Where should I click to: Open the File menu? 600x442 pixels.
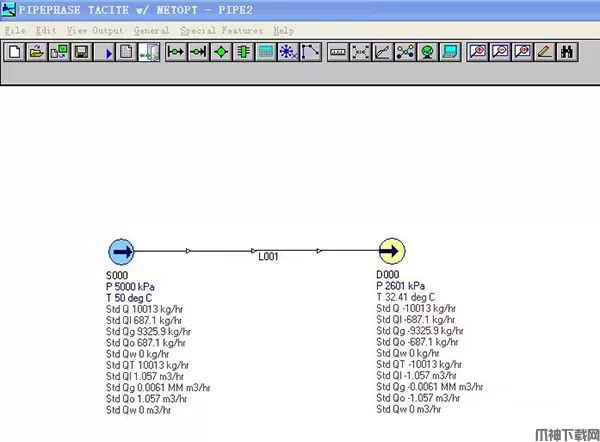point(15,31)
